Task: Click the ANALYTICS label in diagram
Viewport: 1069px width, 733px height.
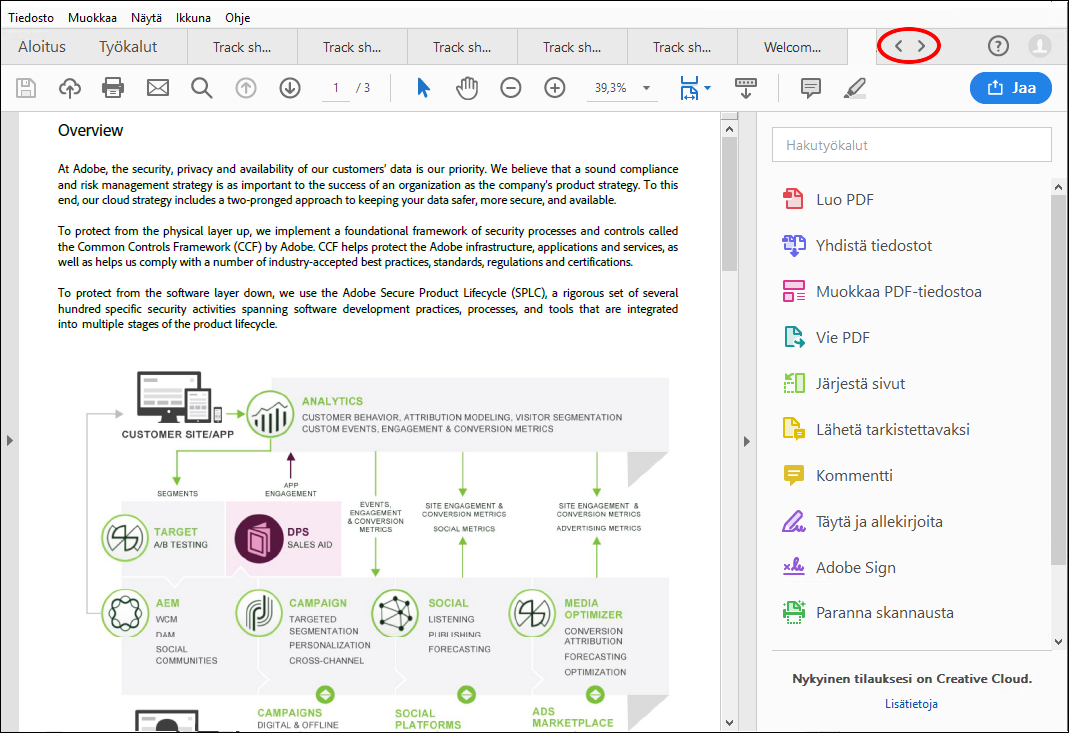Action: click(332, 402)
